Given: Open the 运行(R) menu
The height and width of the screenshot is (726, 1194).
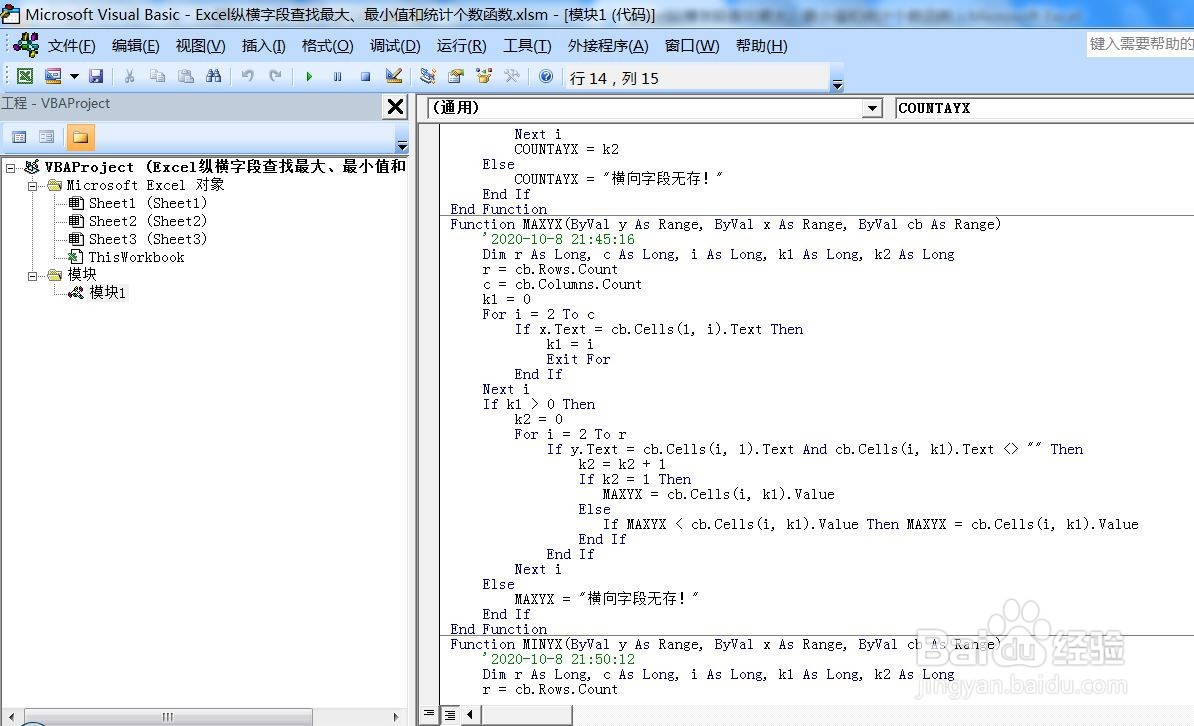Looking at the screenshot, I should click(x=461, y=46).
